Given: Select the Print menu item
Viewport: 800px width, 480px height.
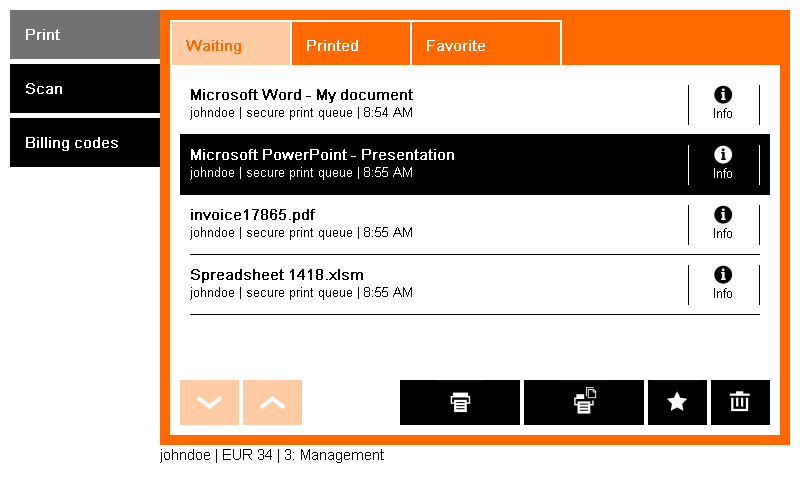Looking at the screenshot, I should click(84, 35).
